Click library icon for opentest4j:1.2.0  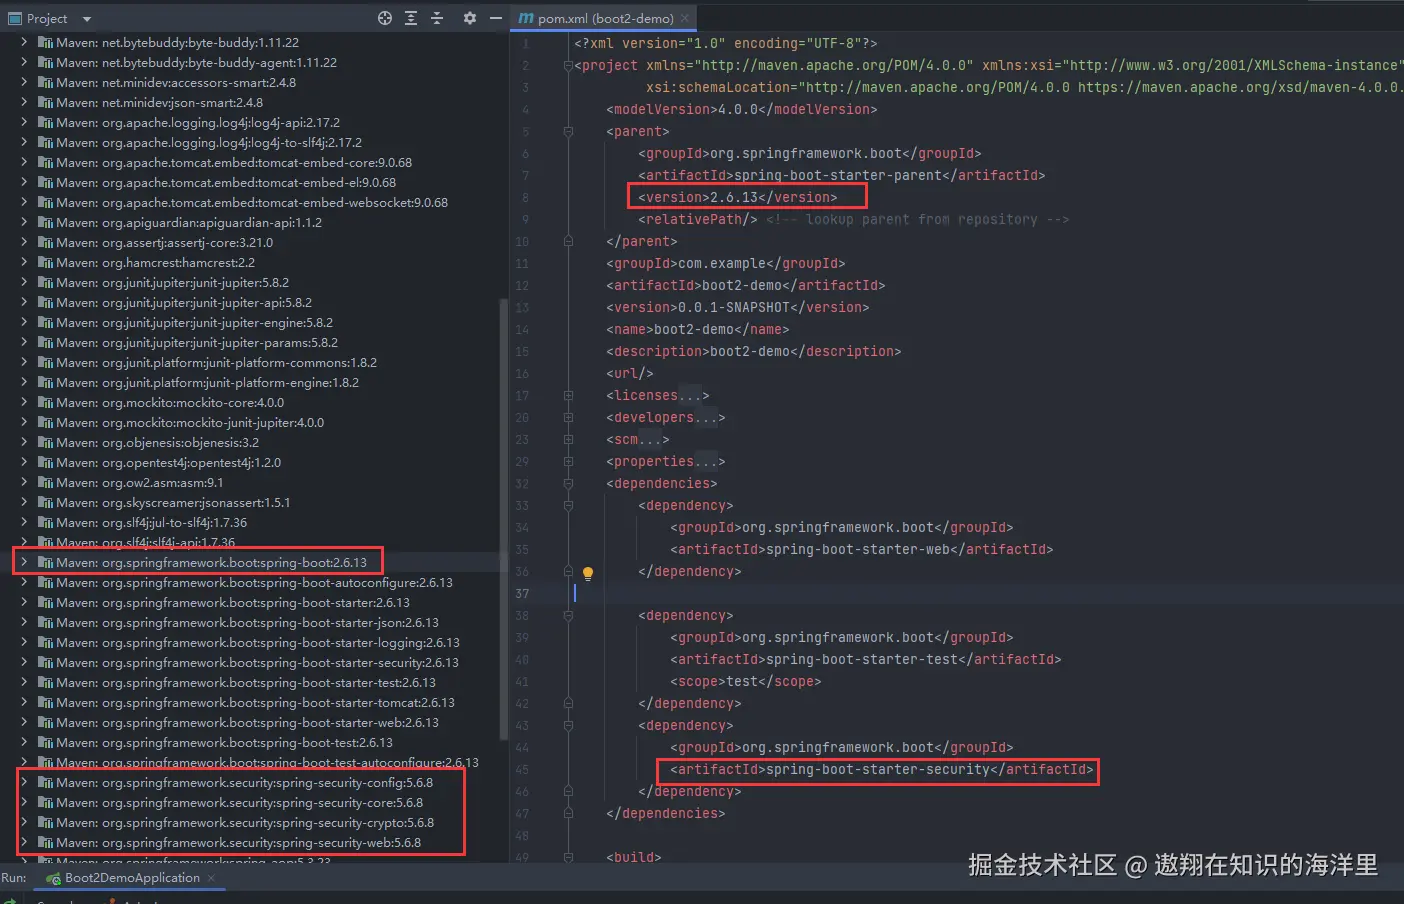(45, 463)
